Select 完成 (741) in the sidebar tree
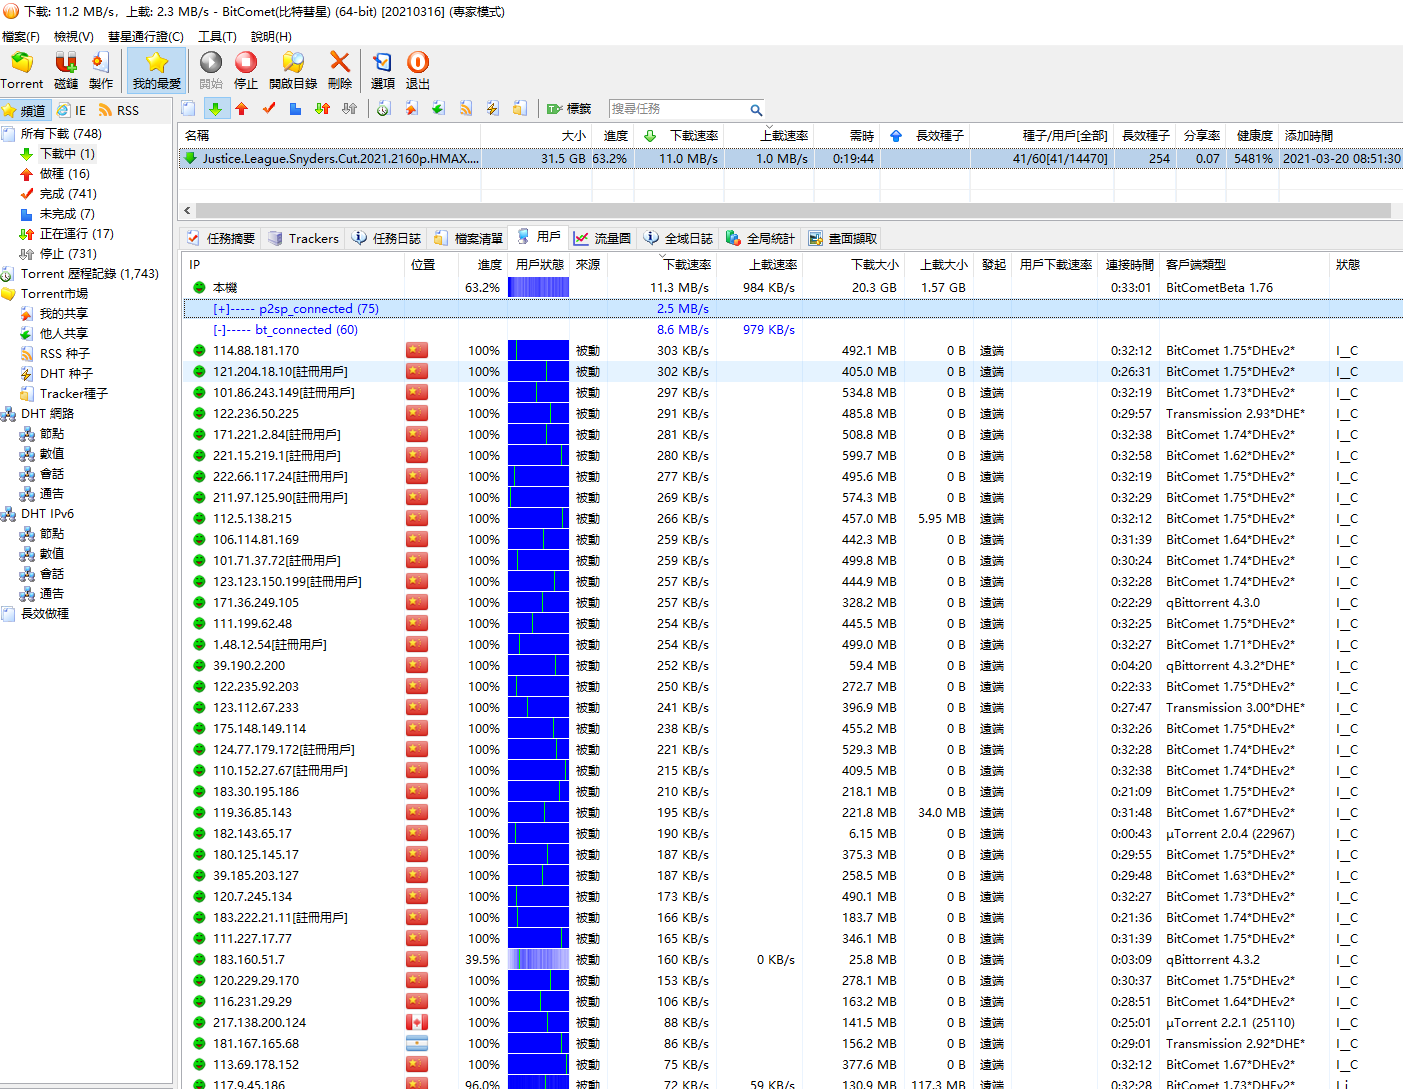1403x1089 pixels. (x=67, y=194)
